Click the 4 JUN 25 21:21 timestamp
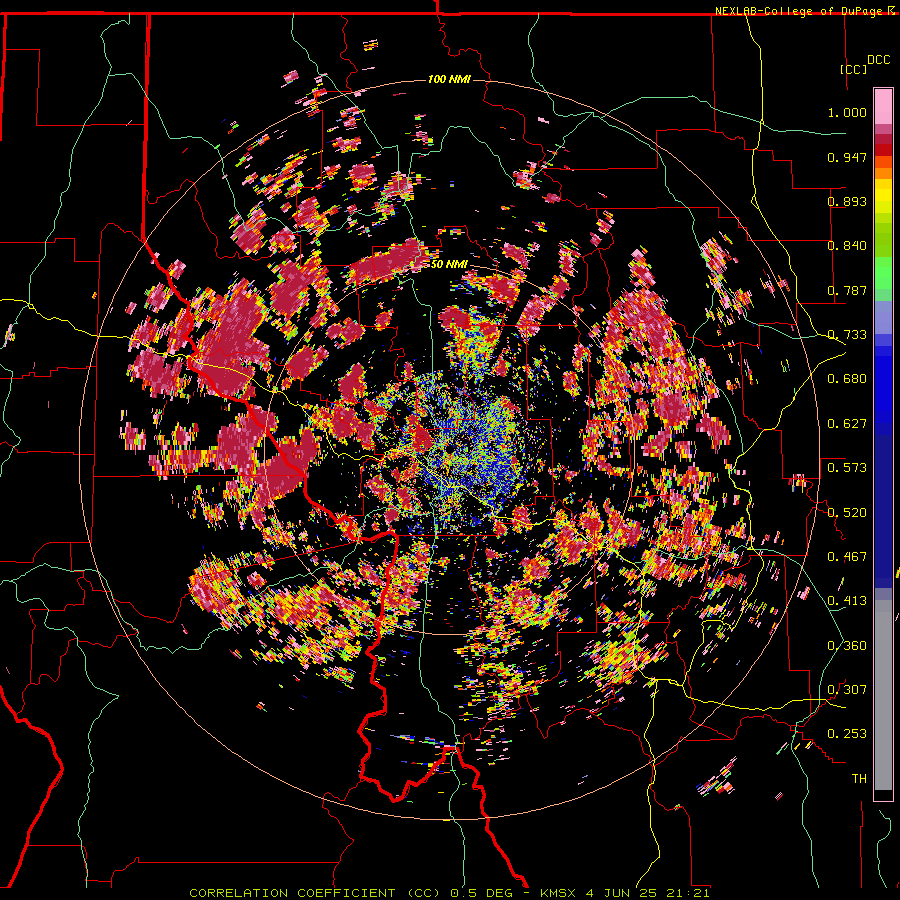Viewport: 900px width, 900px height. click(647, 893)
